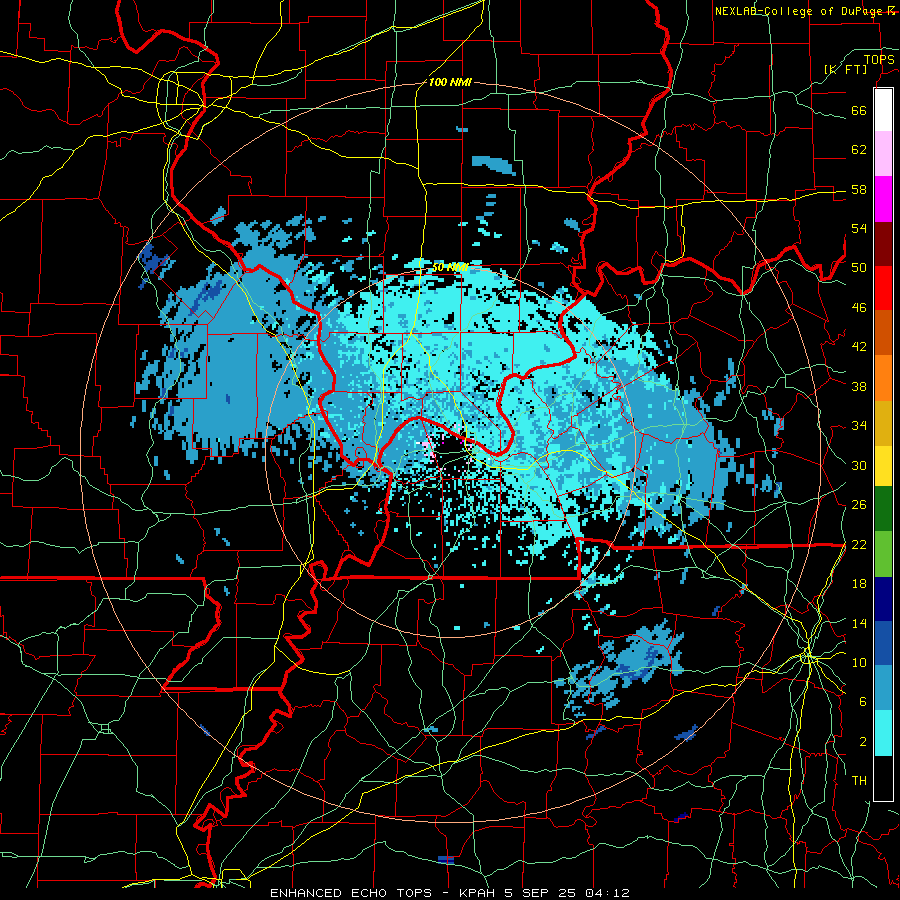The height and width of the screenshot is (900, 900).
Task: Click the navy 14-18 kft legend swatch
Action: (x=883, y=599)
